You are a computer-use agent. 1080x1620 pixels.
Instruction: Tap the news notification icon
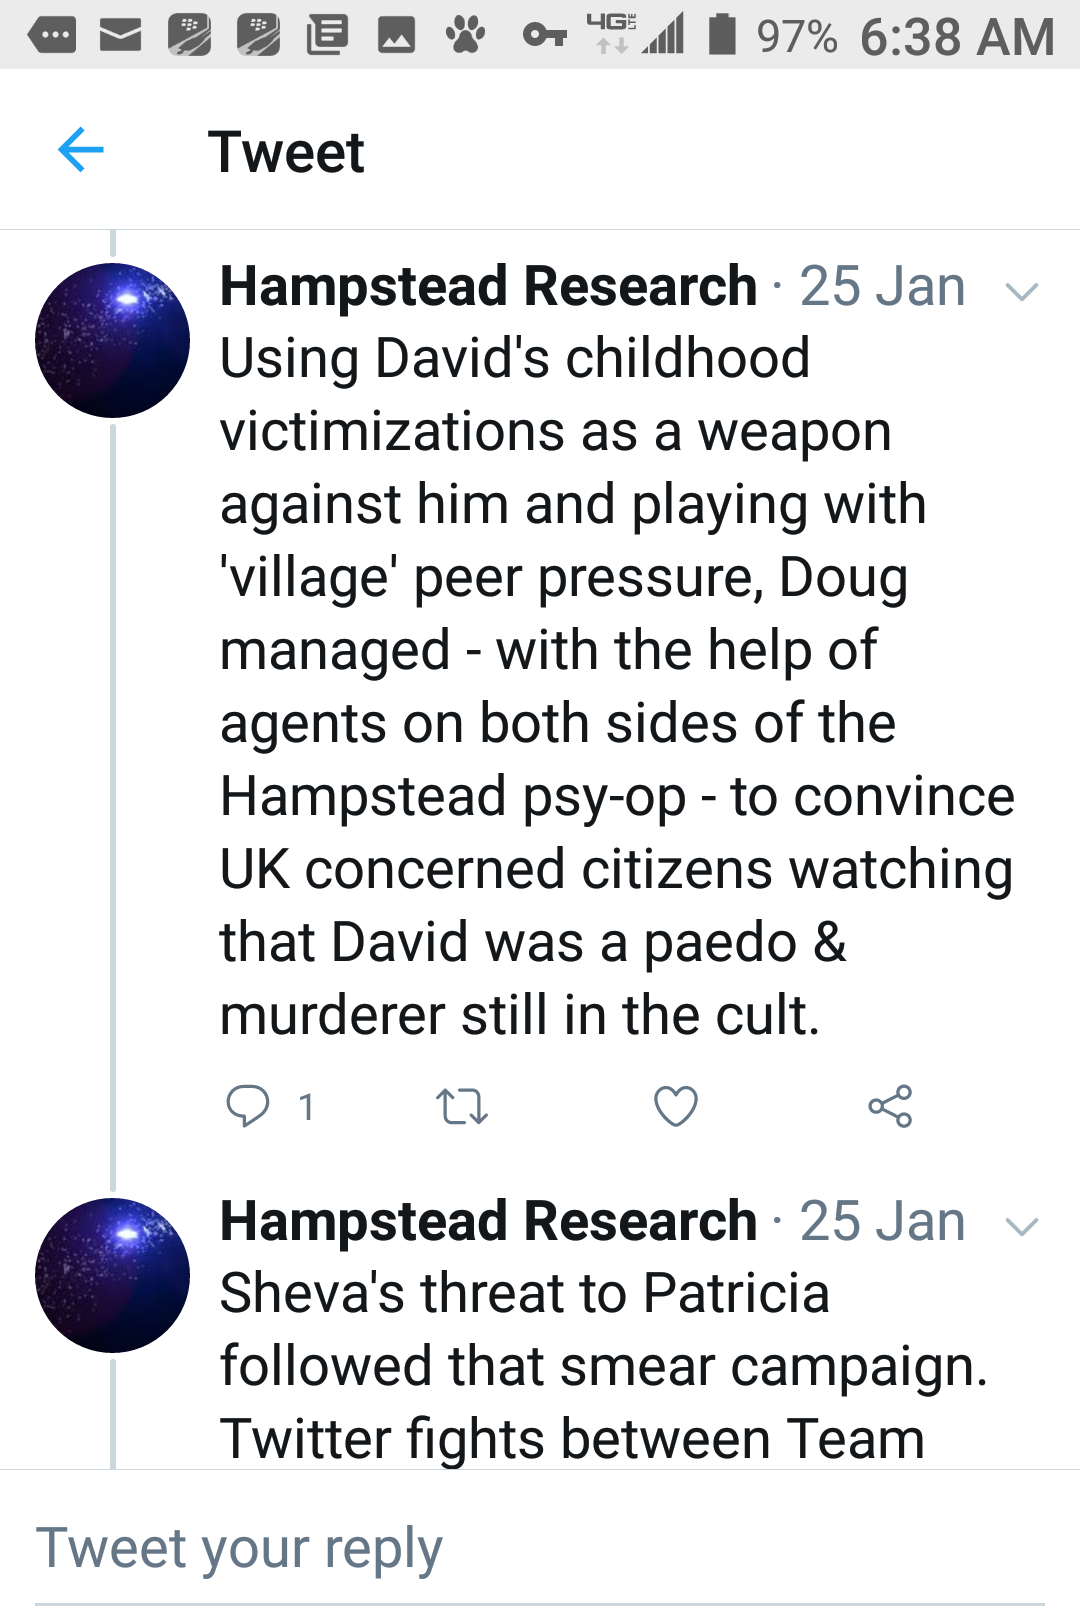tap(327, 36)
